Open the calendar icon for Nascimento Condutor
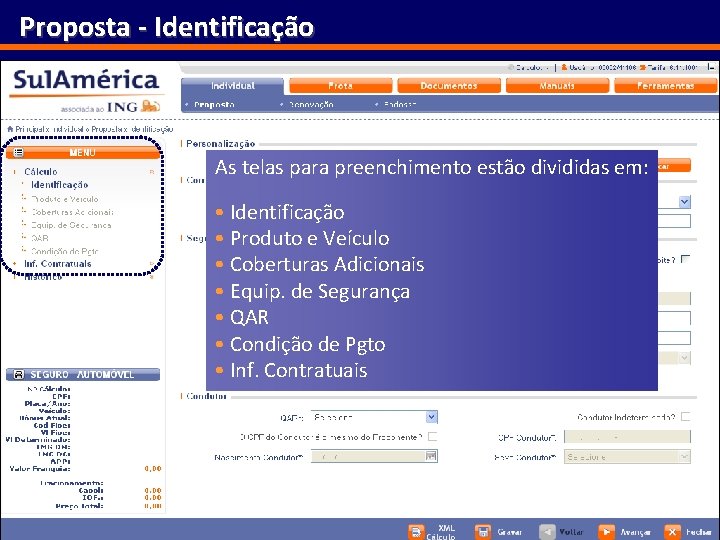The height and width of the screenshot is (540, 720). (431, 456)
